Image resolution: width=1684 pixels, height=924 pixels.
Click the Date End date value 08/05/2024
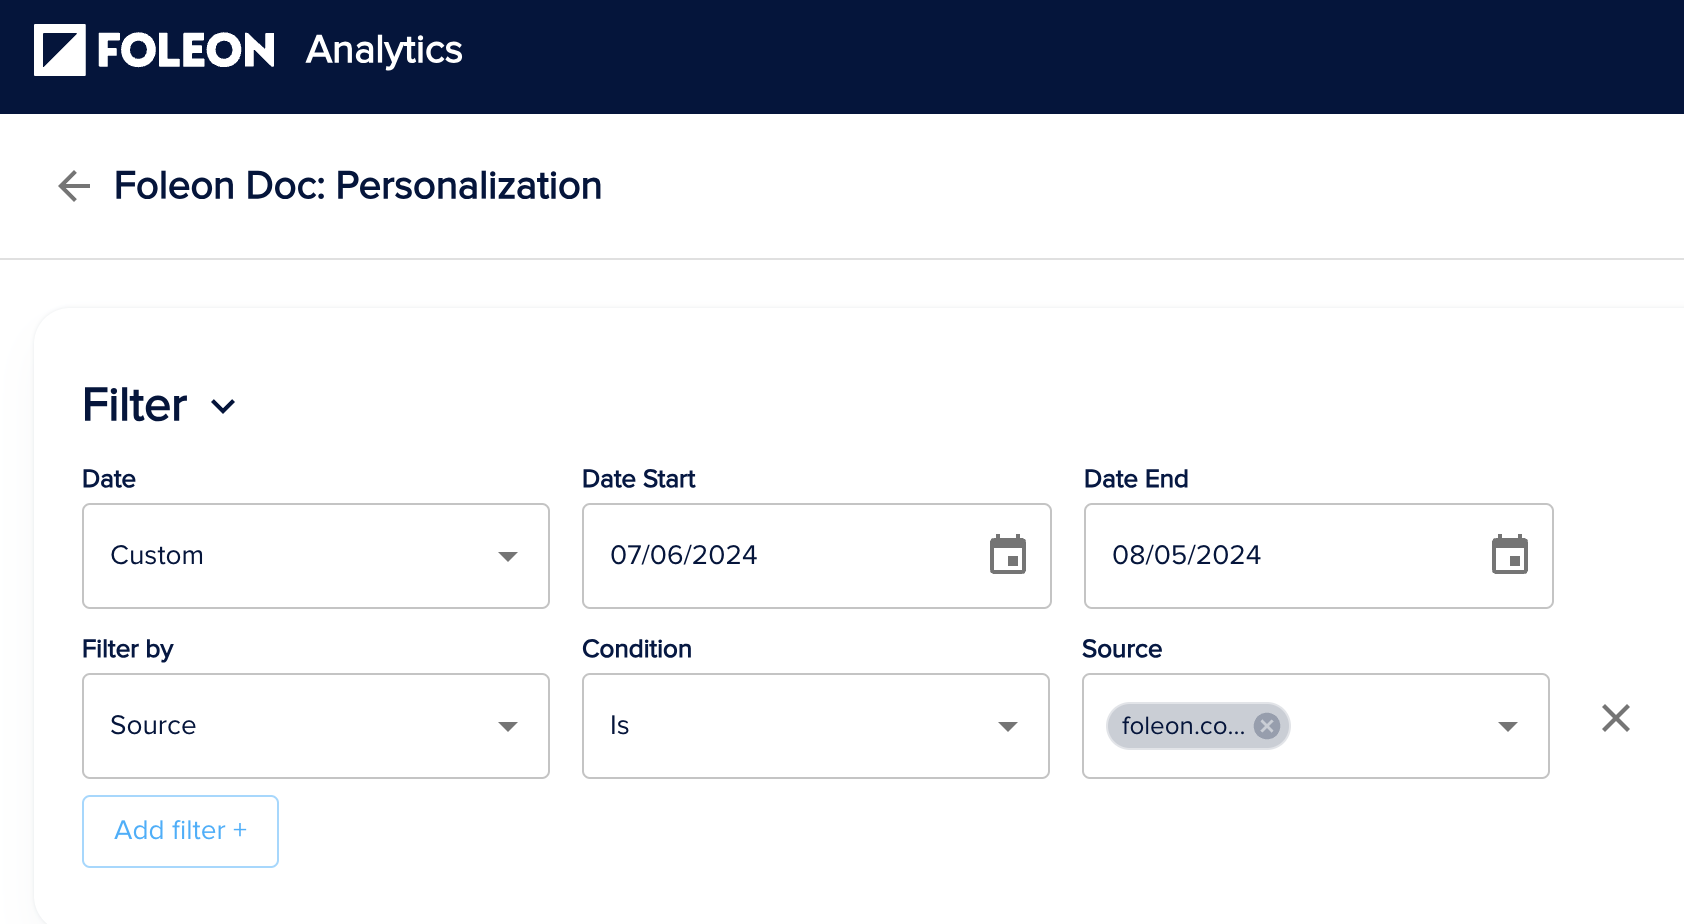pos(1188,556)
